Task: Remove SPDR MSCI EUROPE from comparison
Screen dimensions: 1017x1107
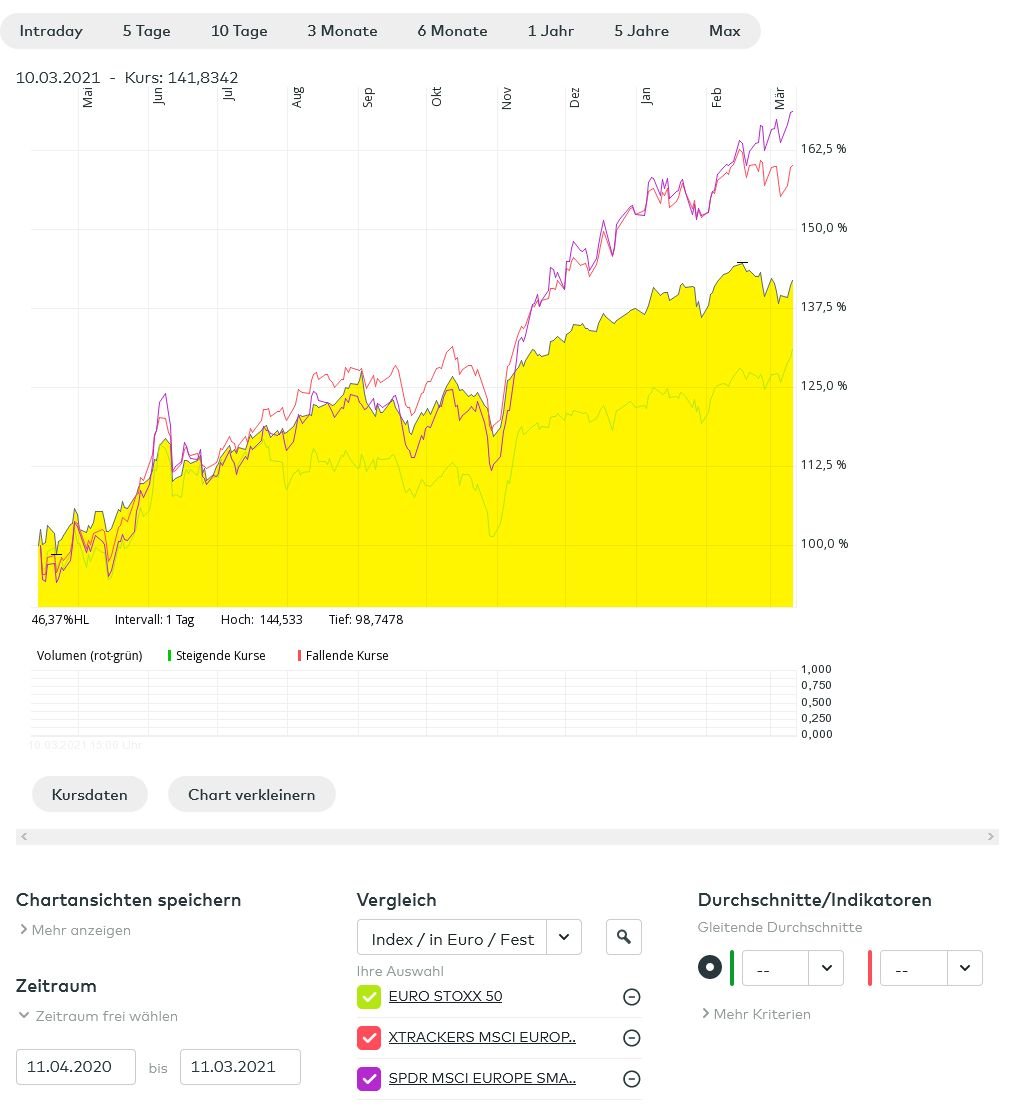Action: point(631,1079)
